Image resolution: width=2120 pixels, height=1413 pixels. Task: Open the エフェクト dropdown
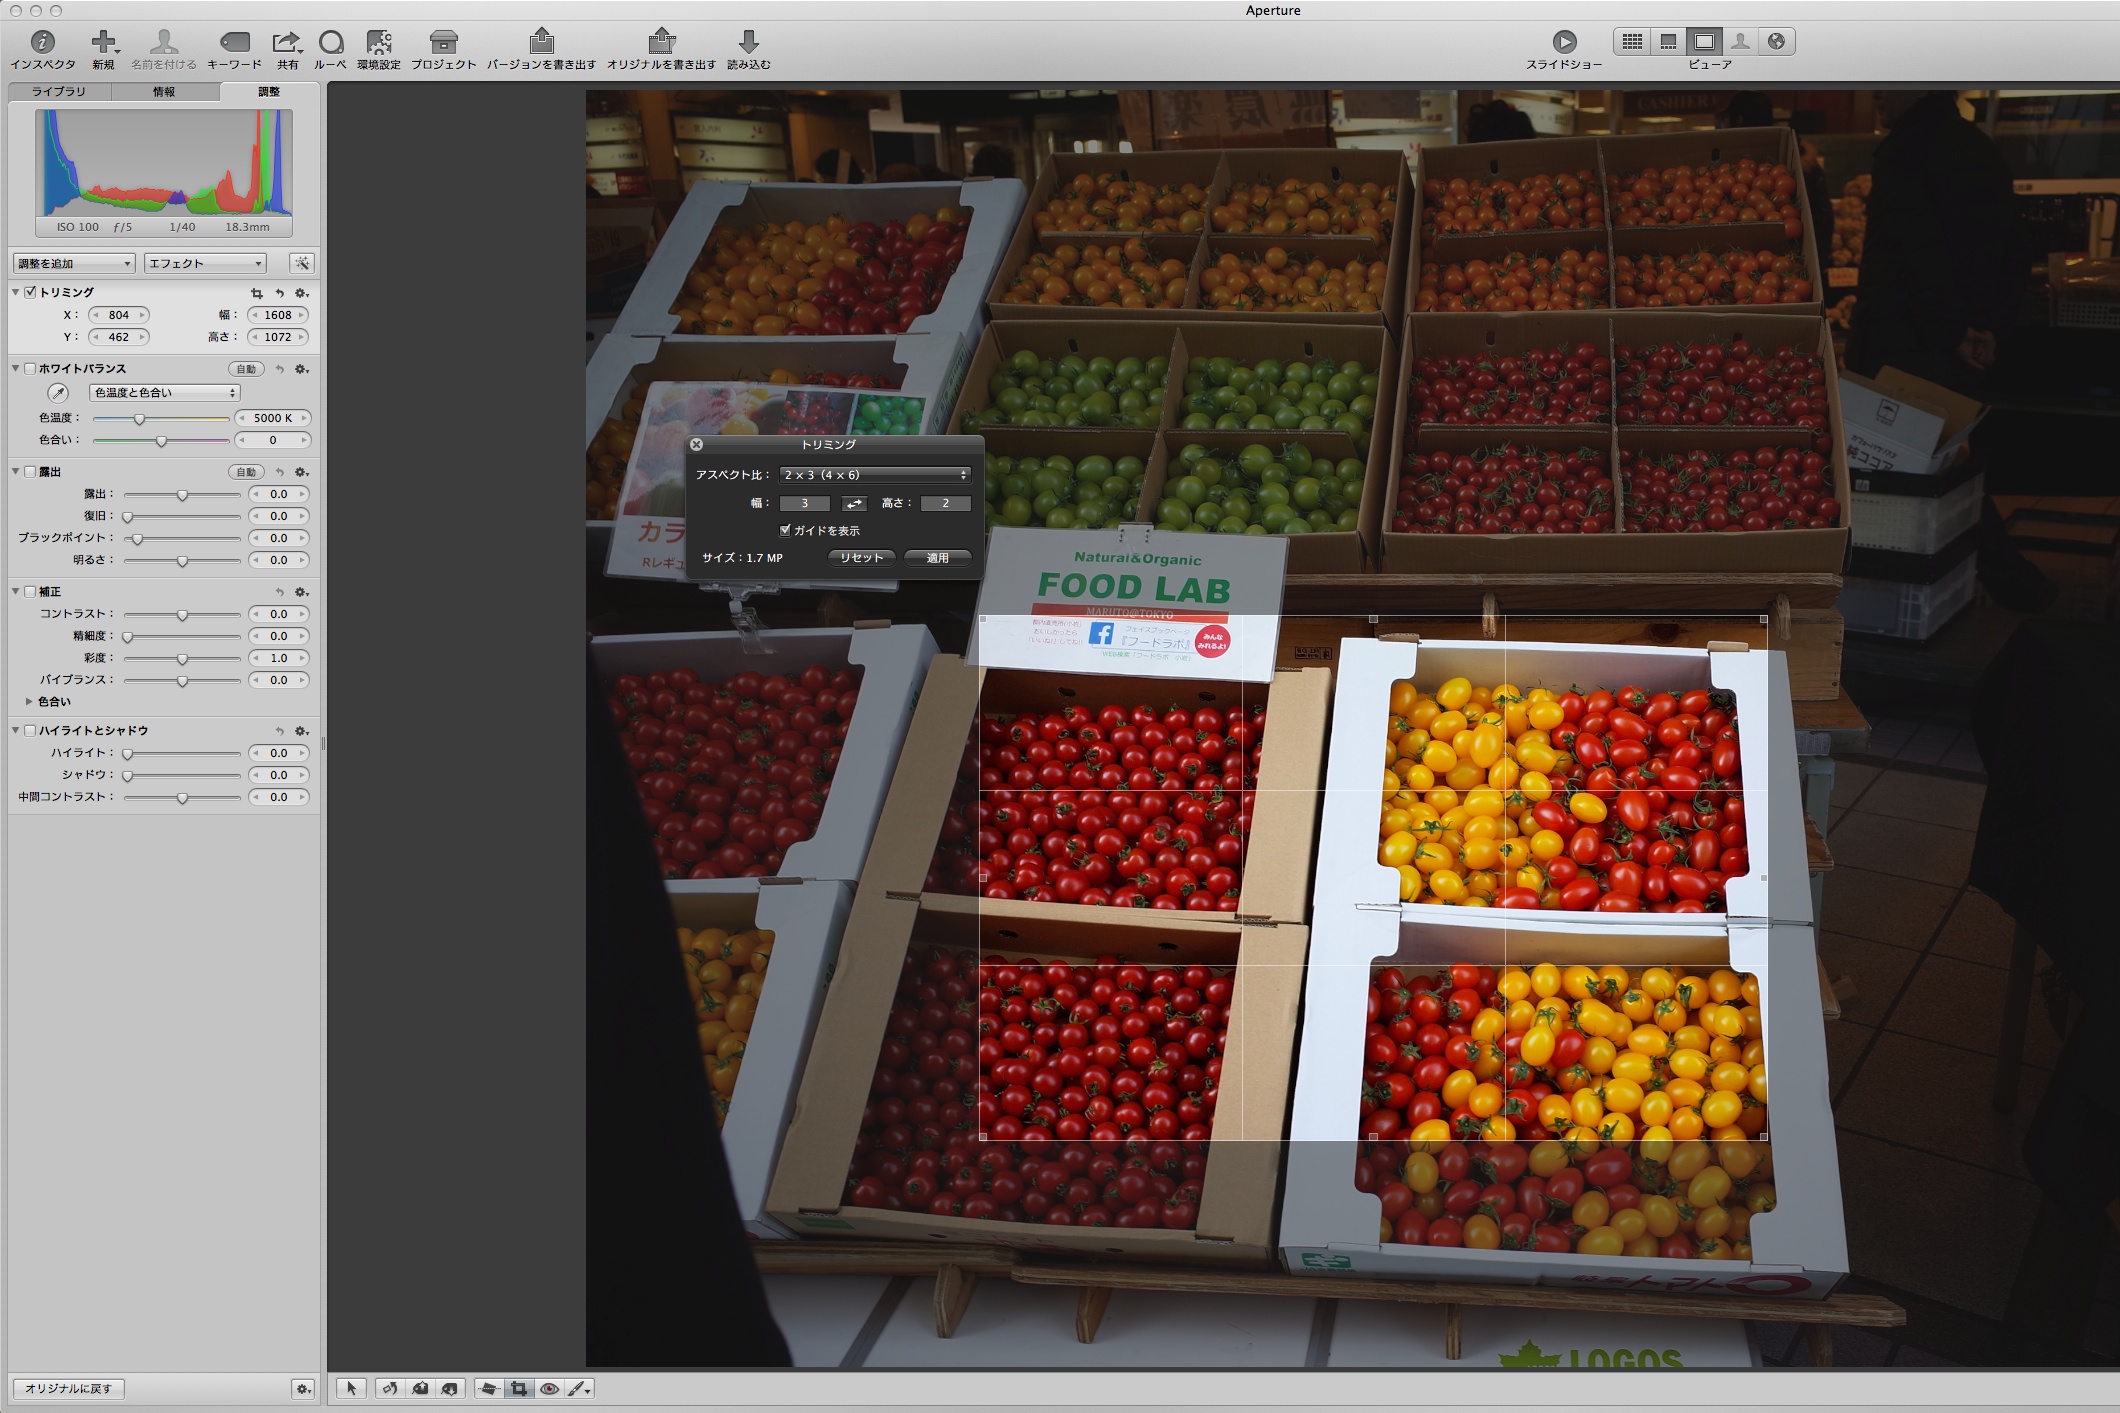click(205, 263)
